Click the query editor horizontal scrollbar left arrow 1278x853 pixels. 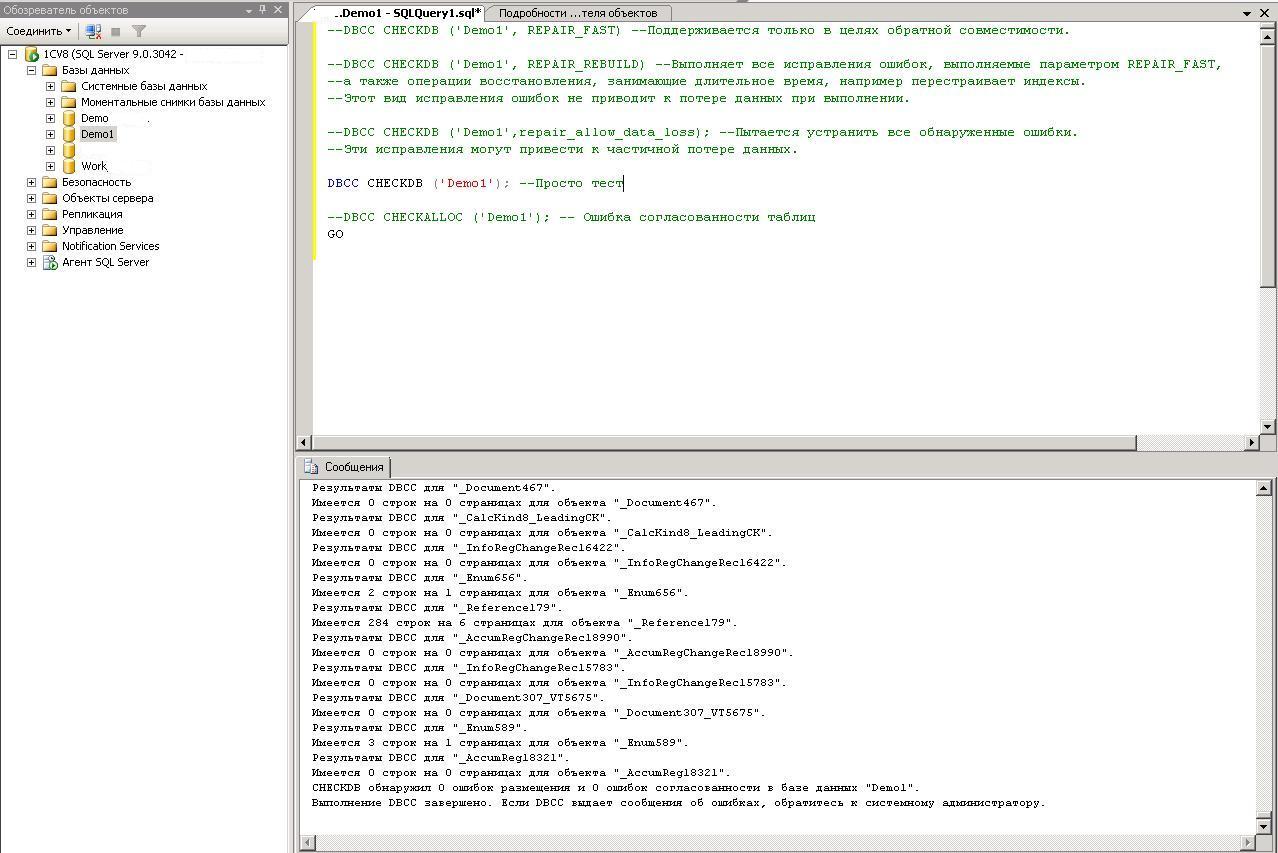coord(305,442)
